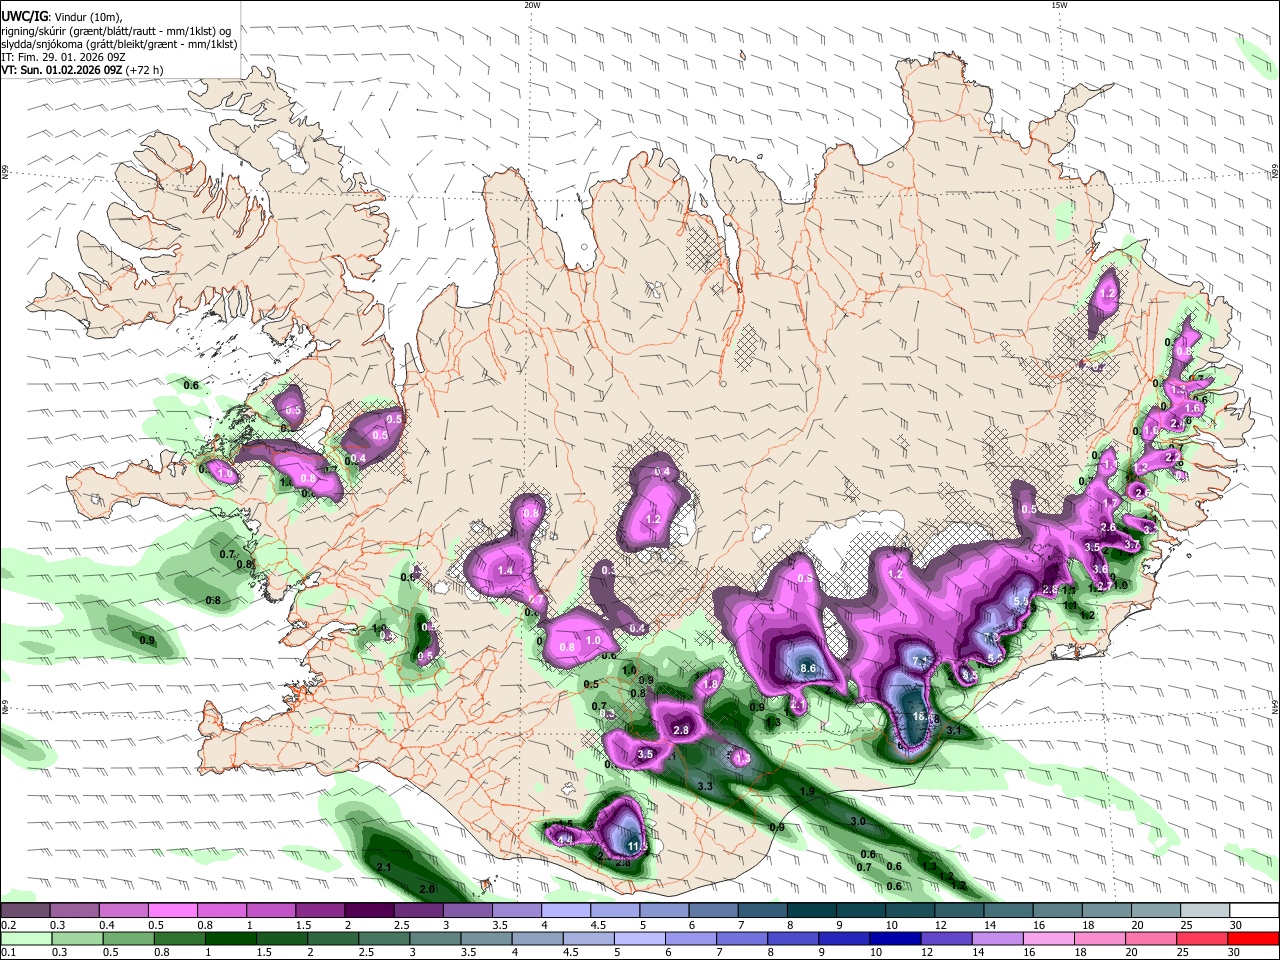
Task: Click the 3.7 snow value in the east
Action: click(1133, 545)
